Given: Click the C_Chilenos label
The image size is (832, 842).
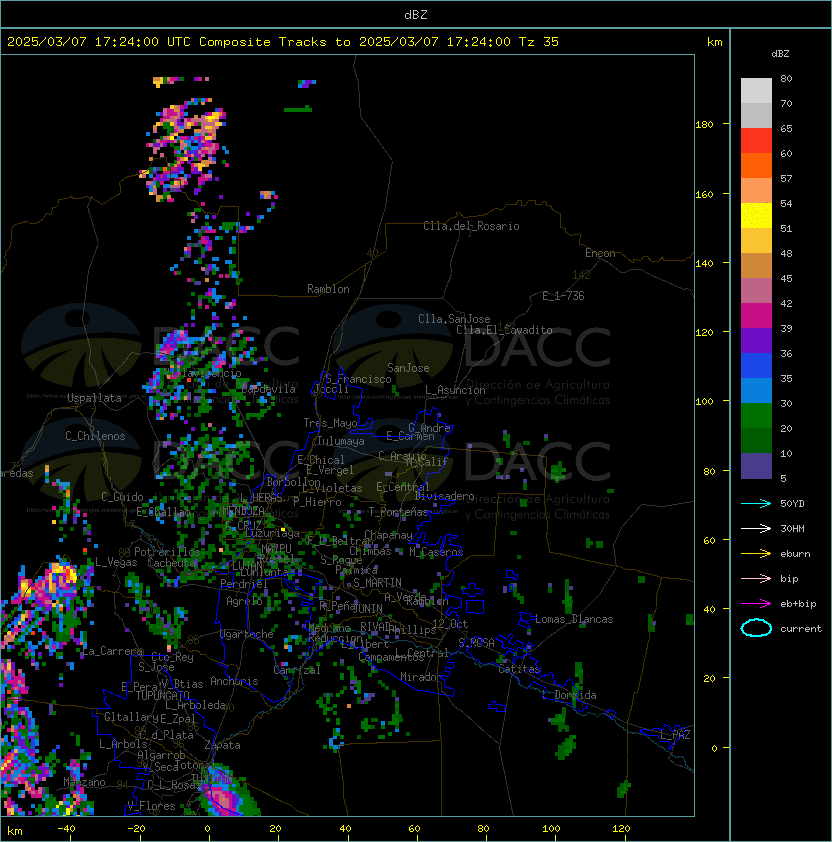Looking at the screenshot, I should click(x=95, y=436).
